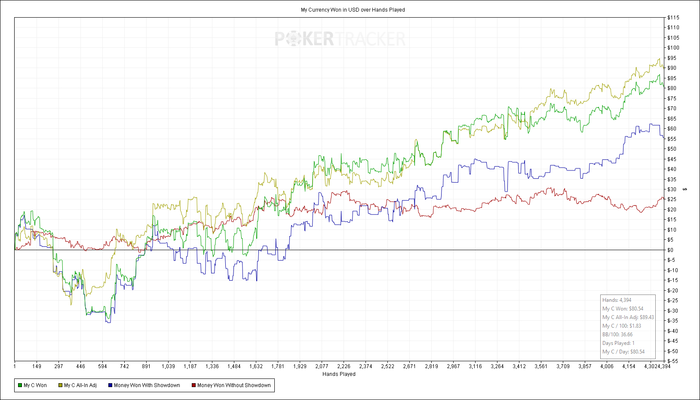
Task: Click the 4,154 x-axis tick label
Action: [x=629, y=367]
